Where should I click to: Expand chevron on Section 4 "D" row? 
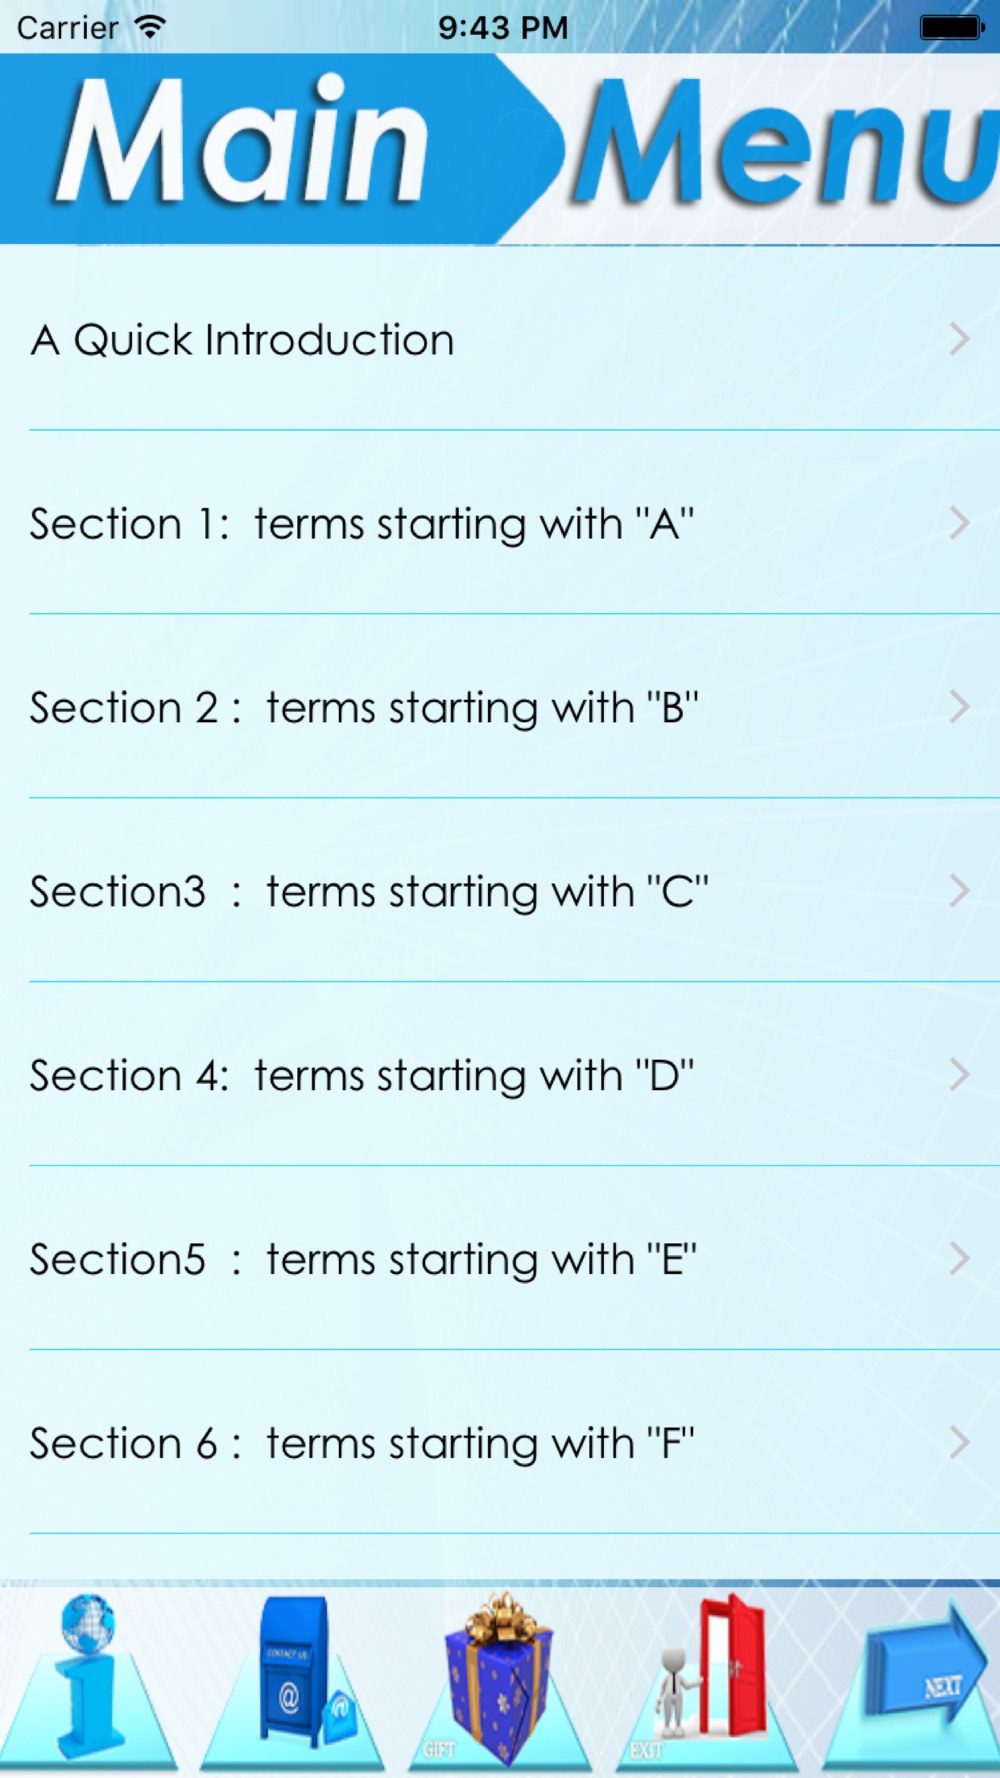click(959, 1075)
